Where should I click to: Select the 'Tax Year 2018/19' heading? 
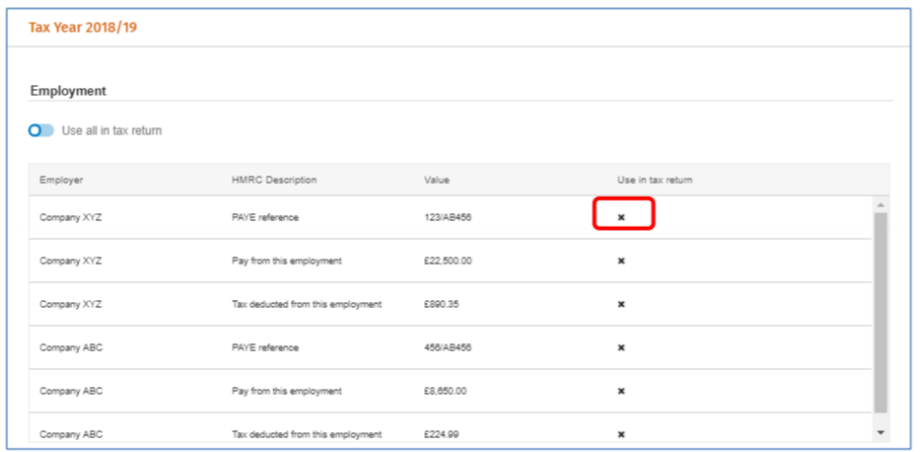pyautogui.click(x=83, y=28)
